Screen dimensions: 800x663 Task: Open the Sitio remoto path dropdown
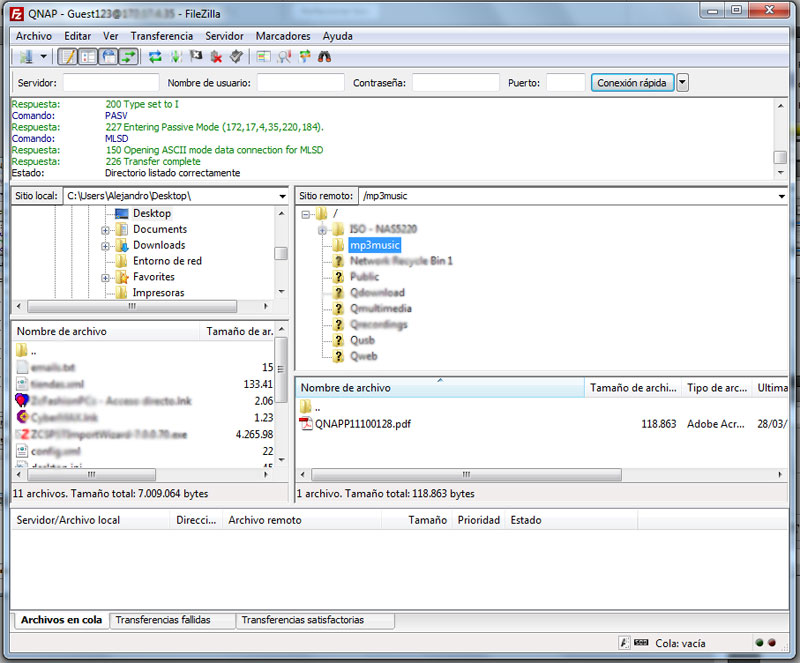tap(781, 197)
